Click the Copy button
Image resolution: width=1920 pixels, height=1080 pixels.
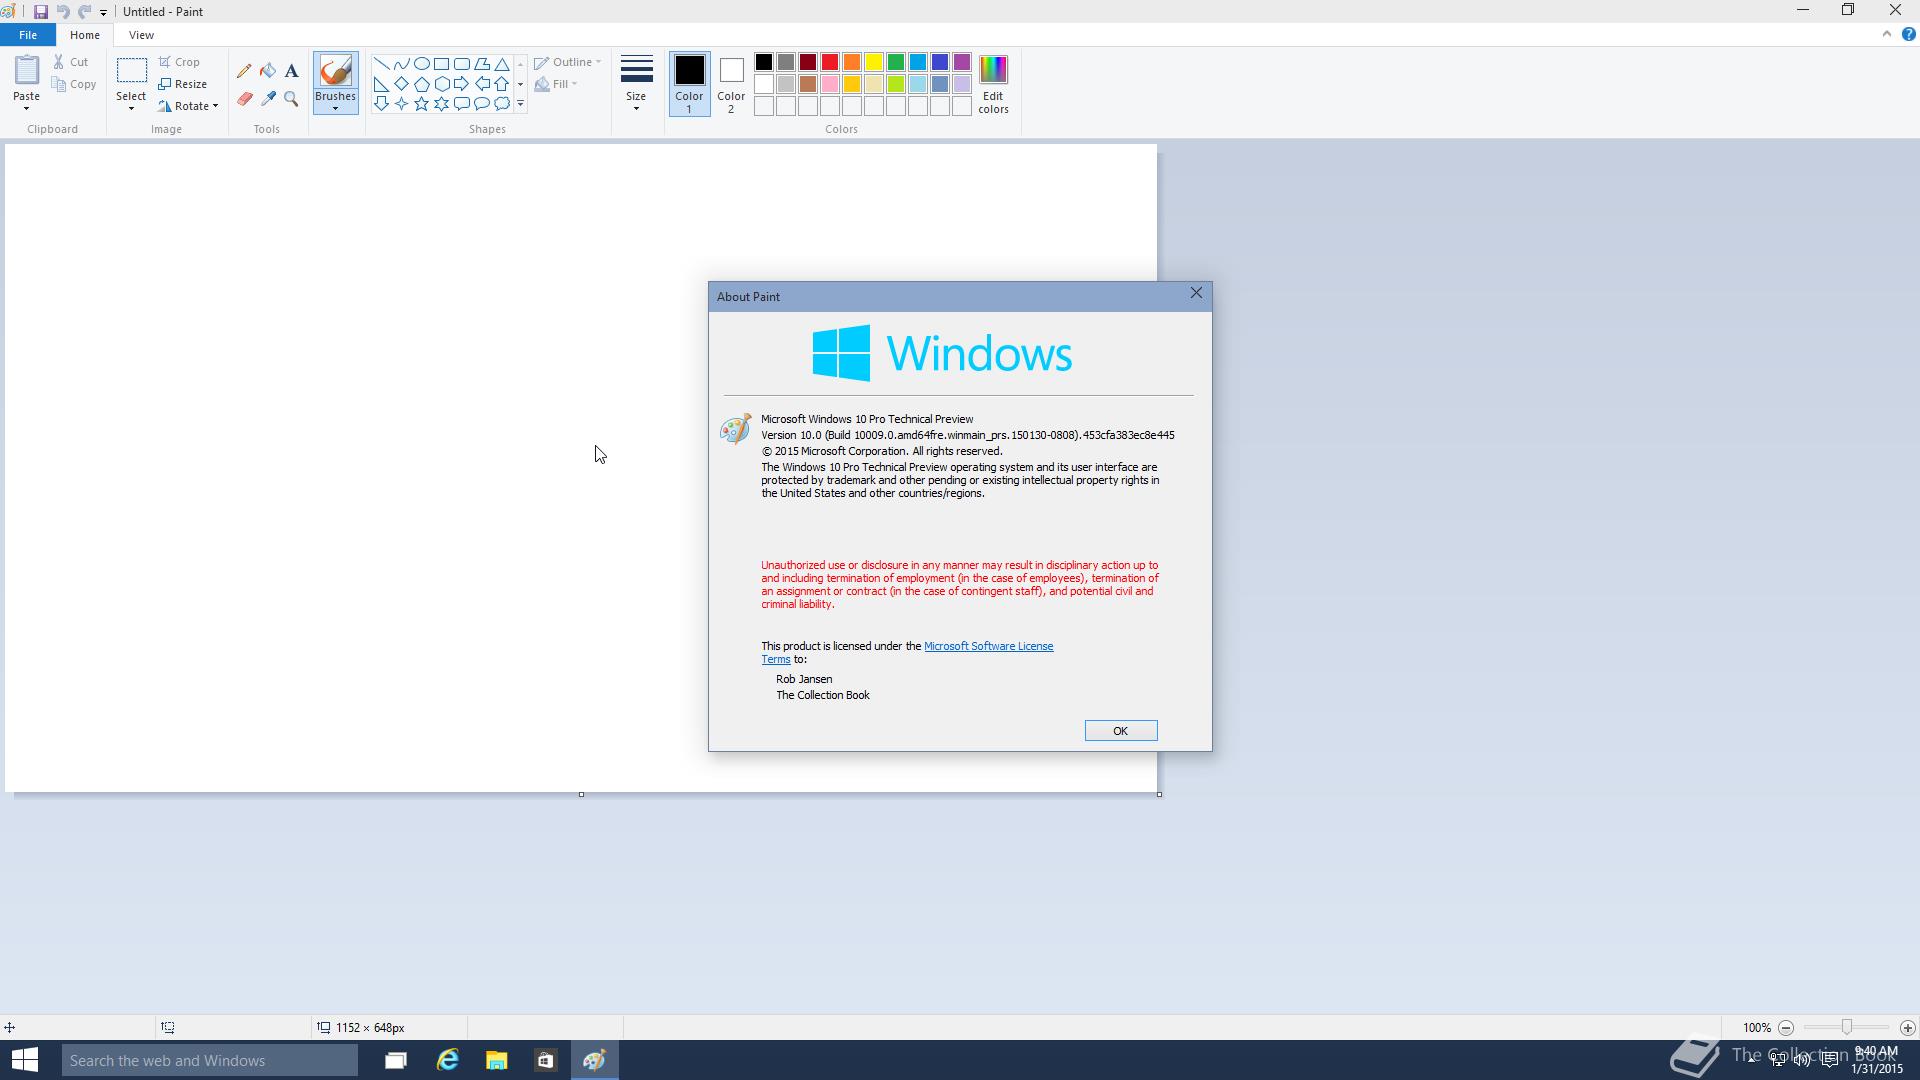coord(75,84)
